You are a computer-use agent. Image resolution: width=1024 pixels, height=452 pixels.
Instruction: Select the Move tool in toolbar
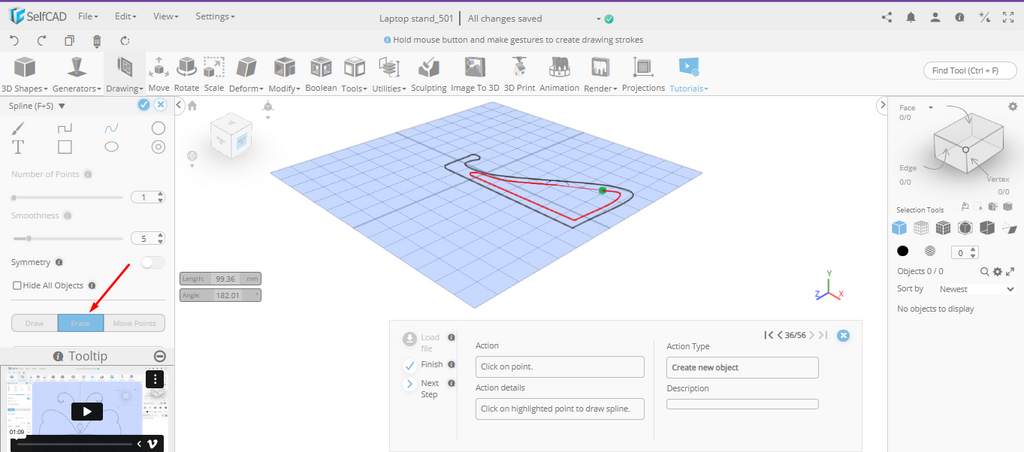click(158, 71)
